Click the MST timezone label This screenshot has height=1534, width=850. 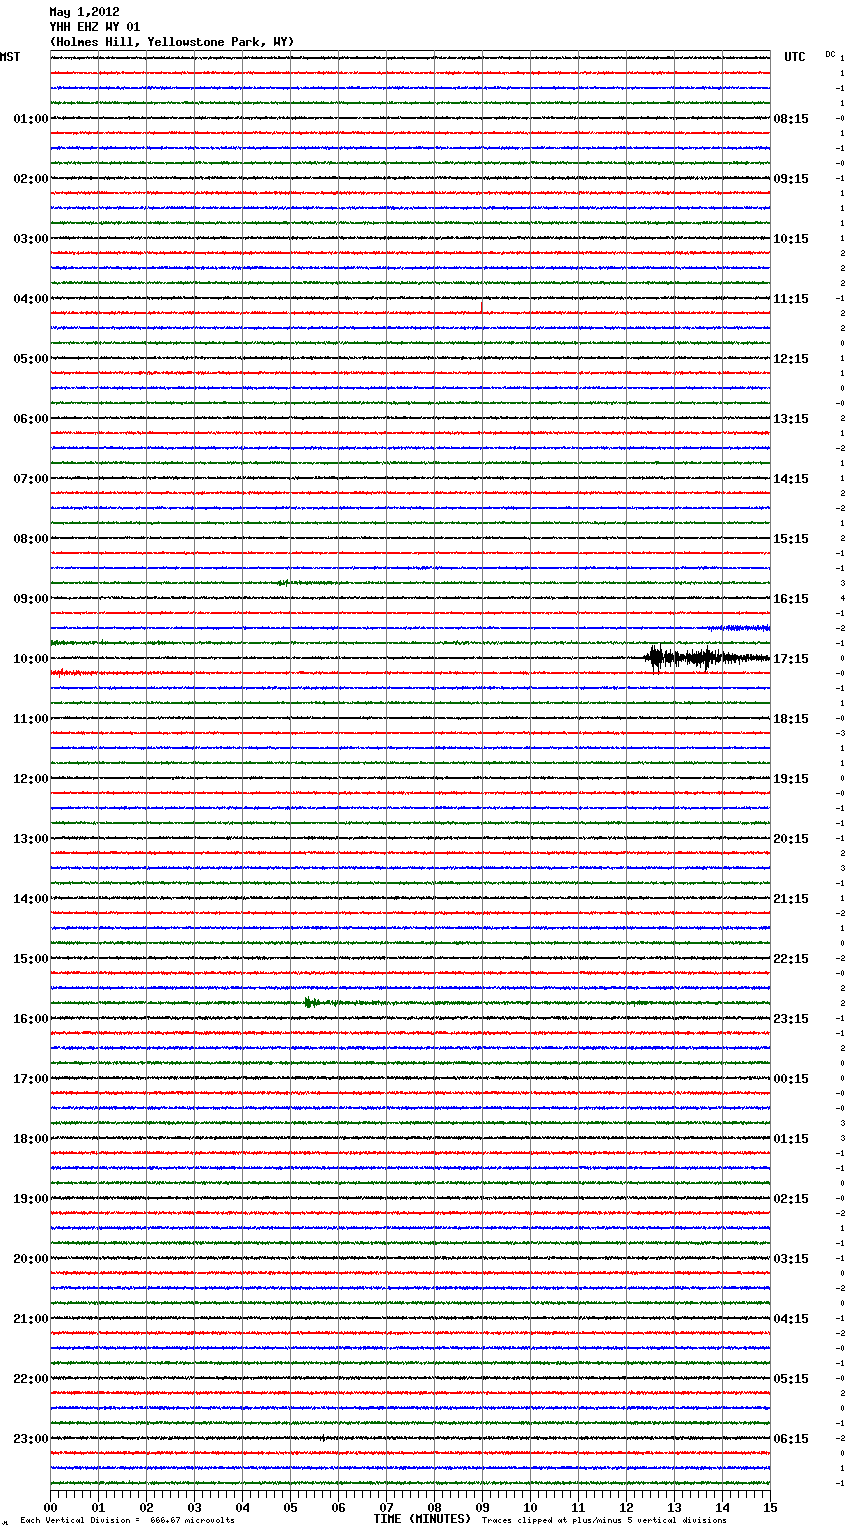click(x=10, y=57)
